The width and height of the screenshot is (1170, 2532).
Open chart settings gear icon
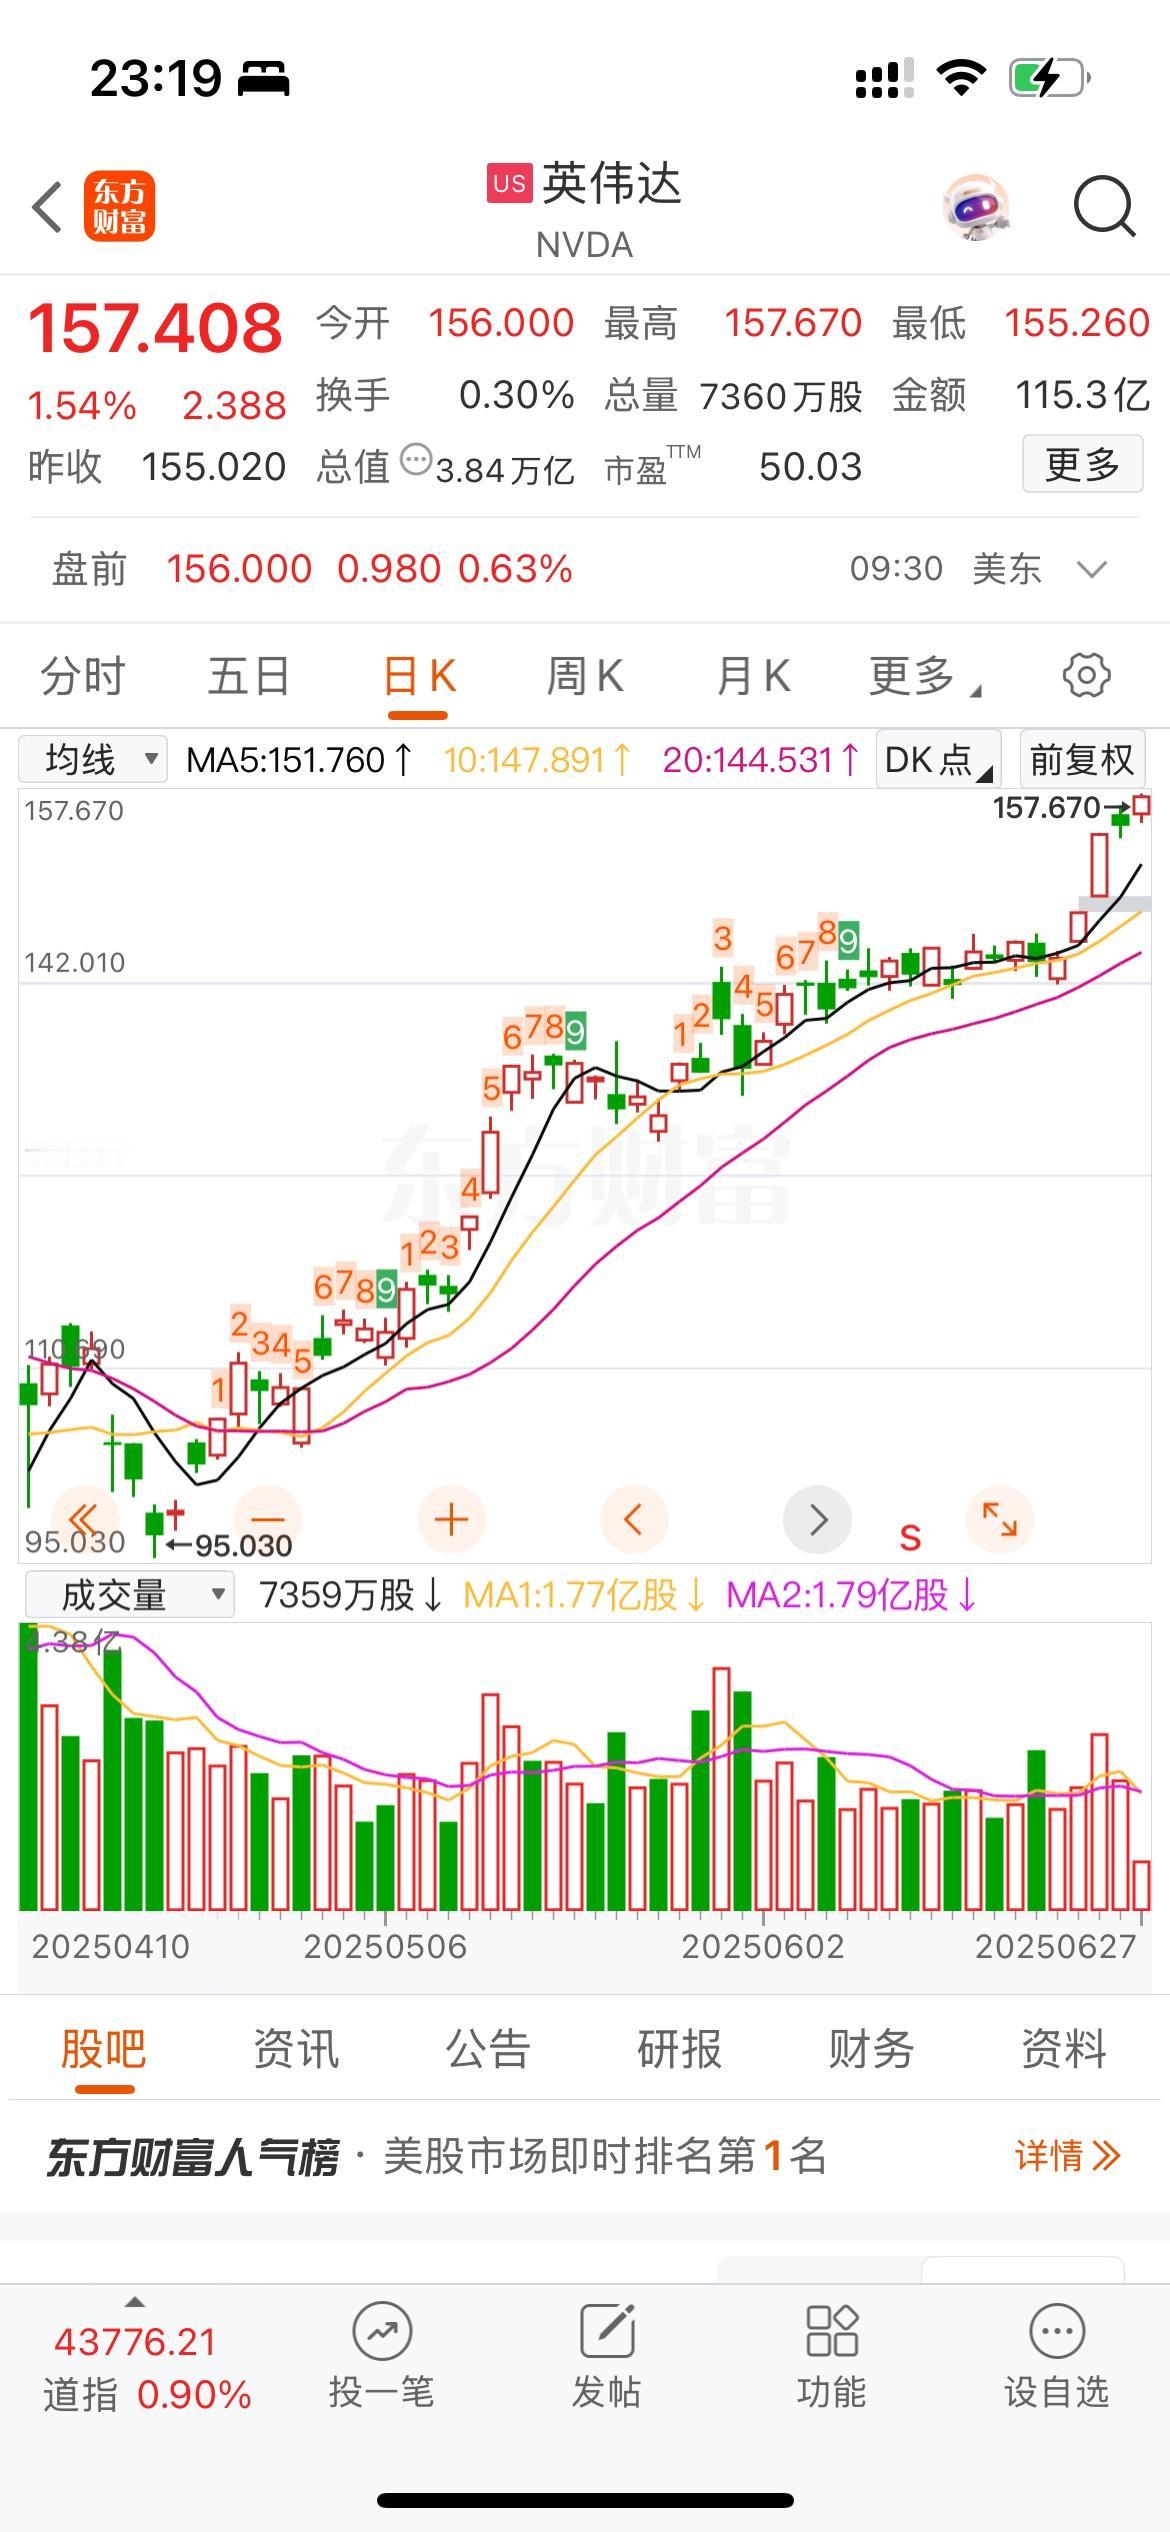coord(1086,675)
